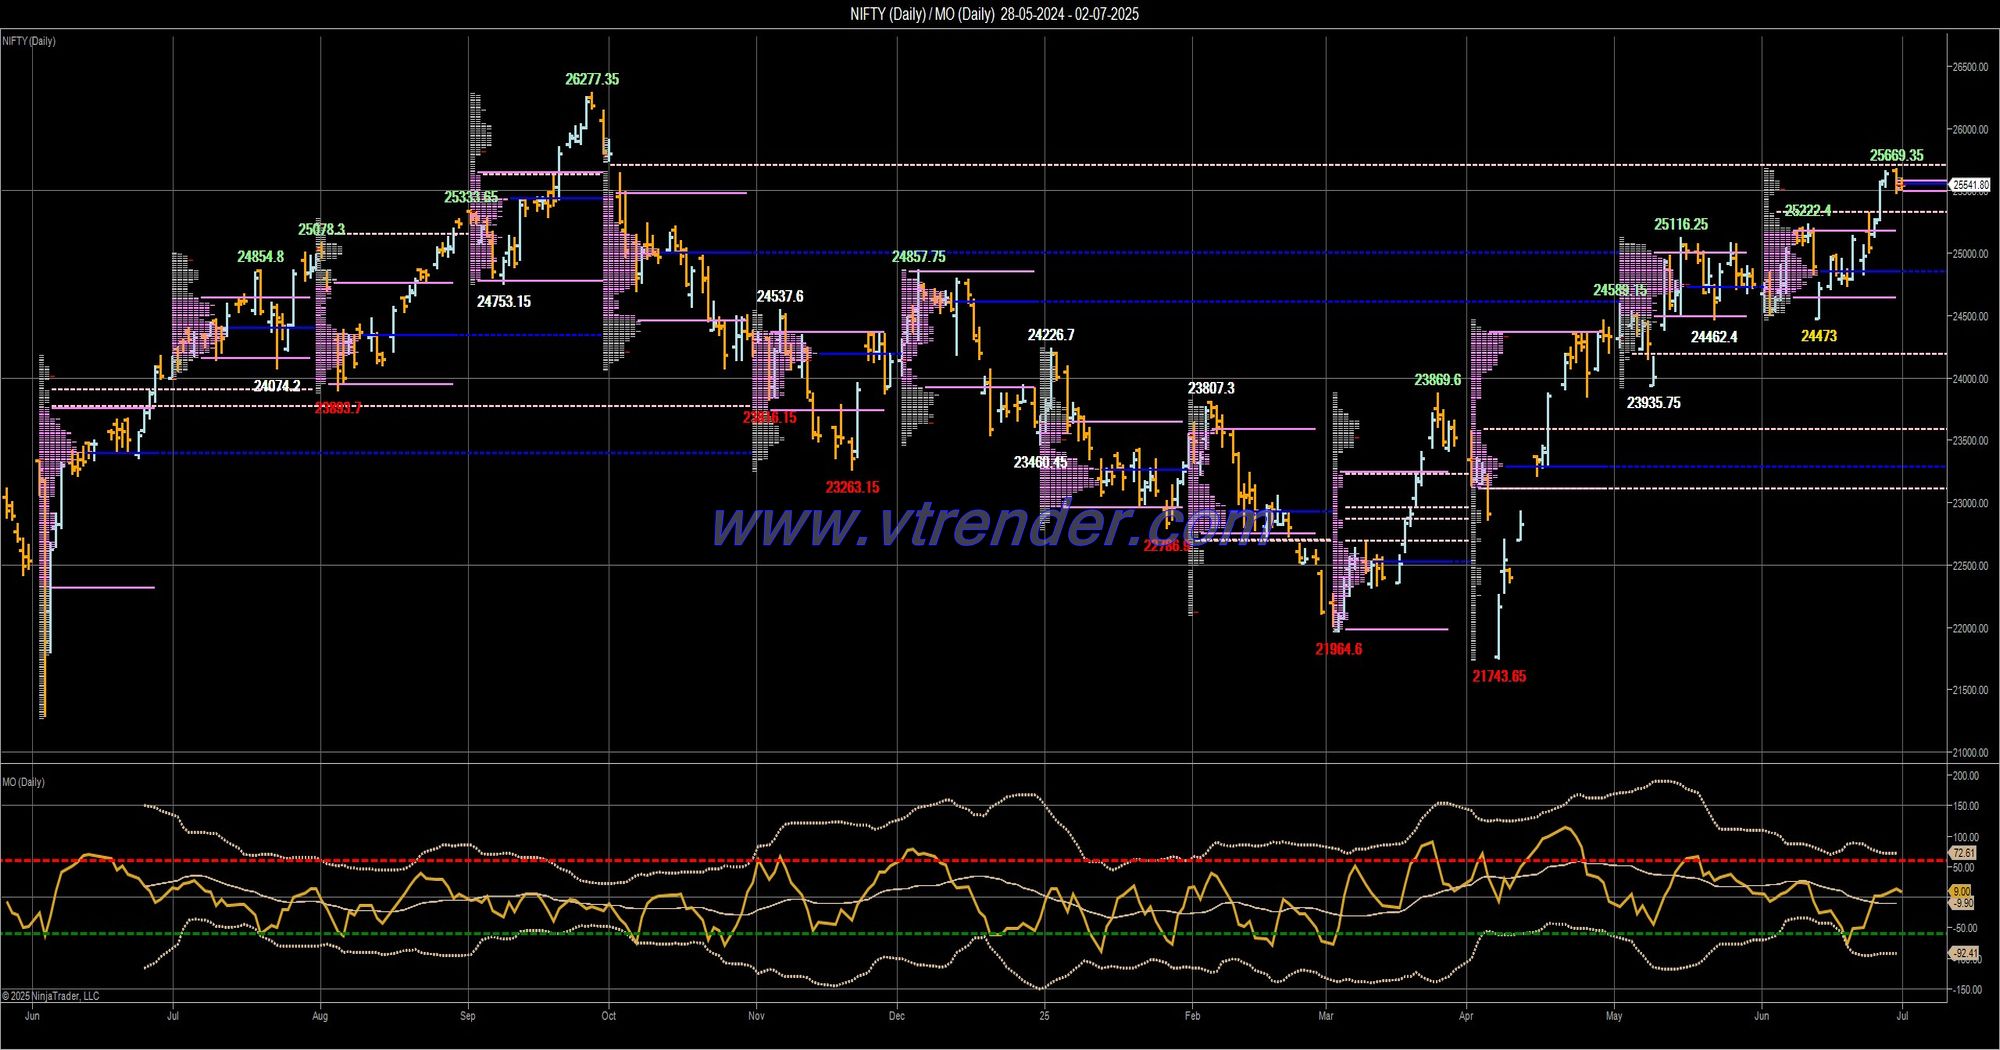Click the 24226.7 price label
The width and height of the screenshot is (2000, 1050).
(x=1051, y=335)
